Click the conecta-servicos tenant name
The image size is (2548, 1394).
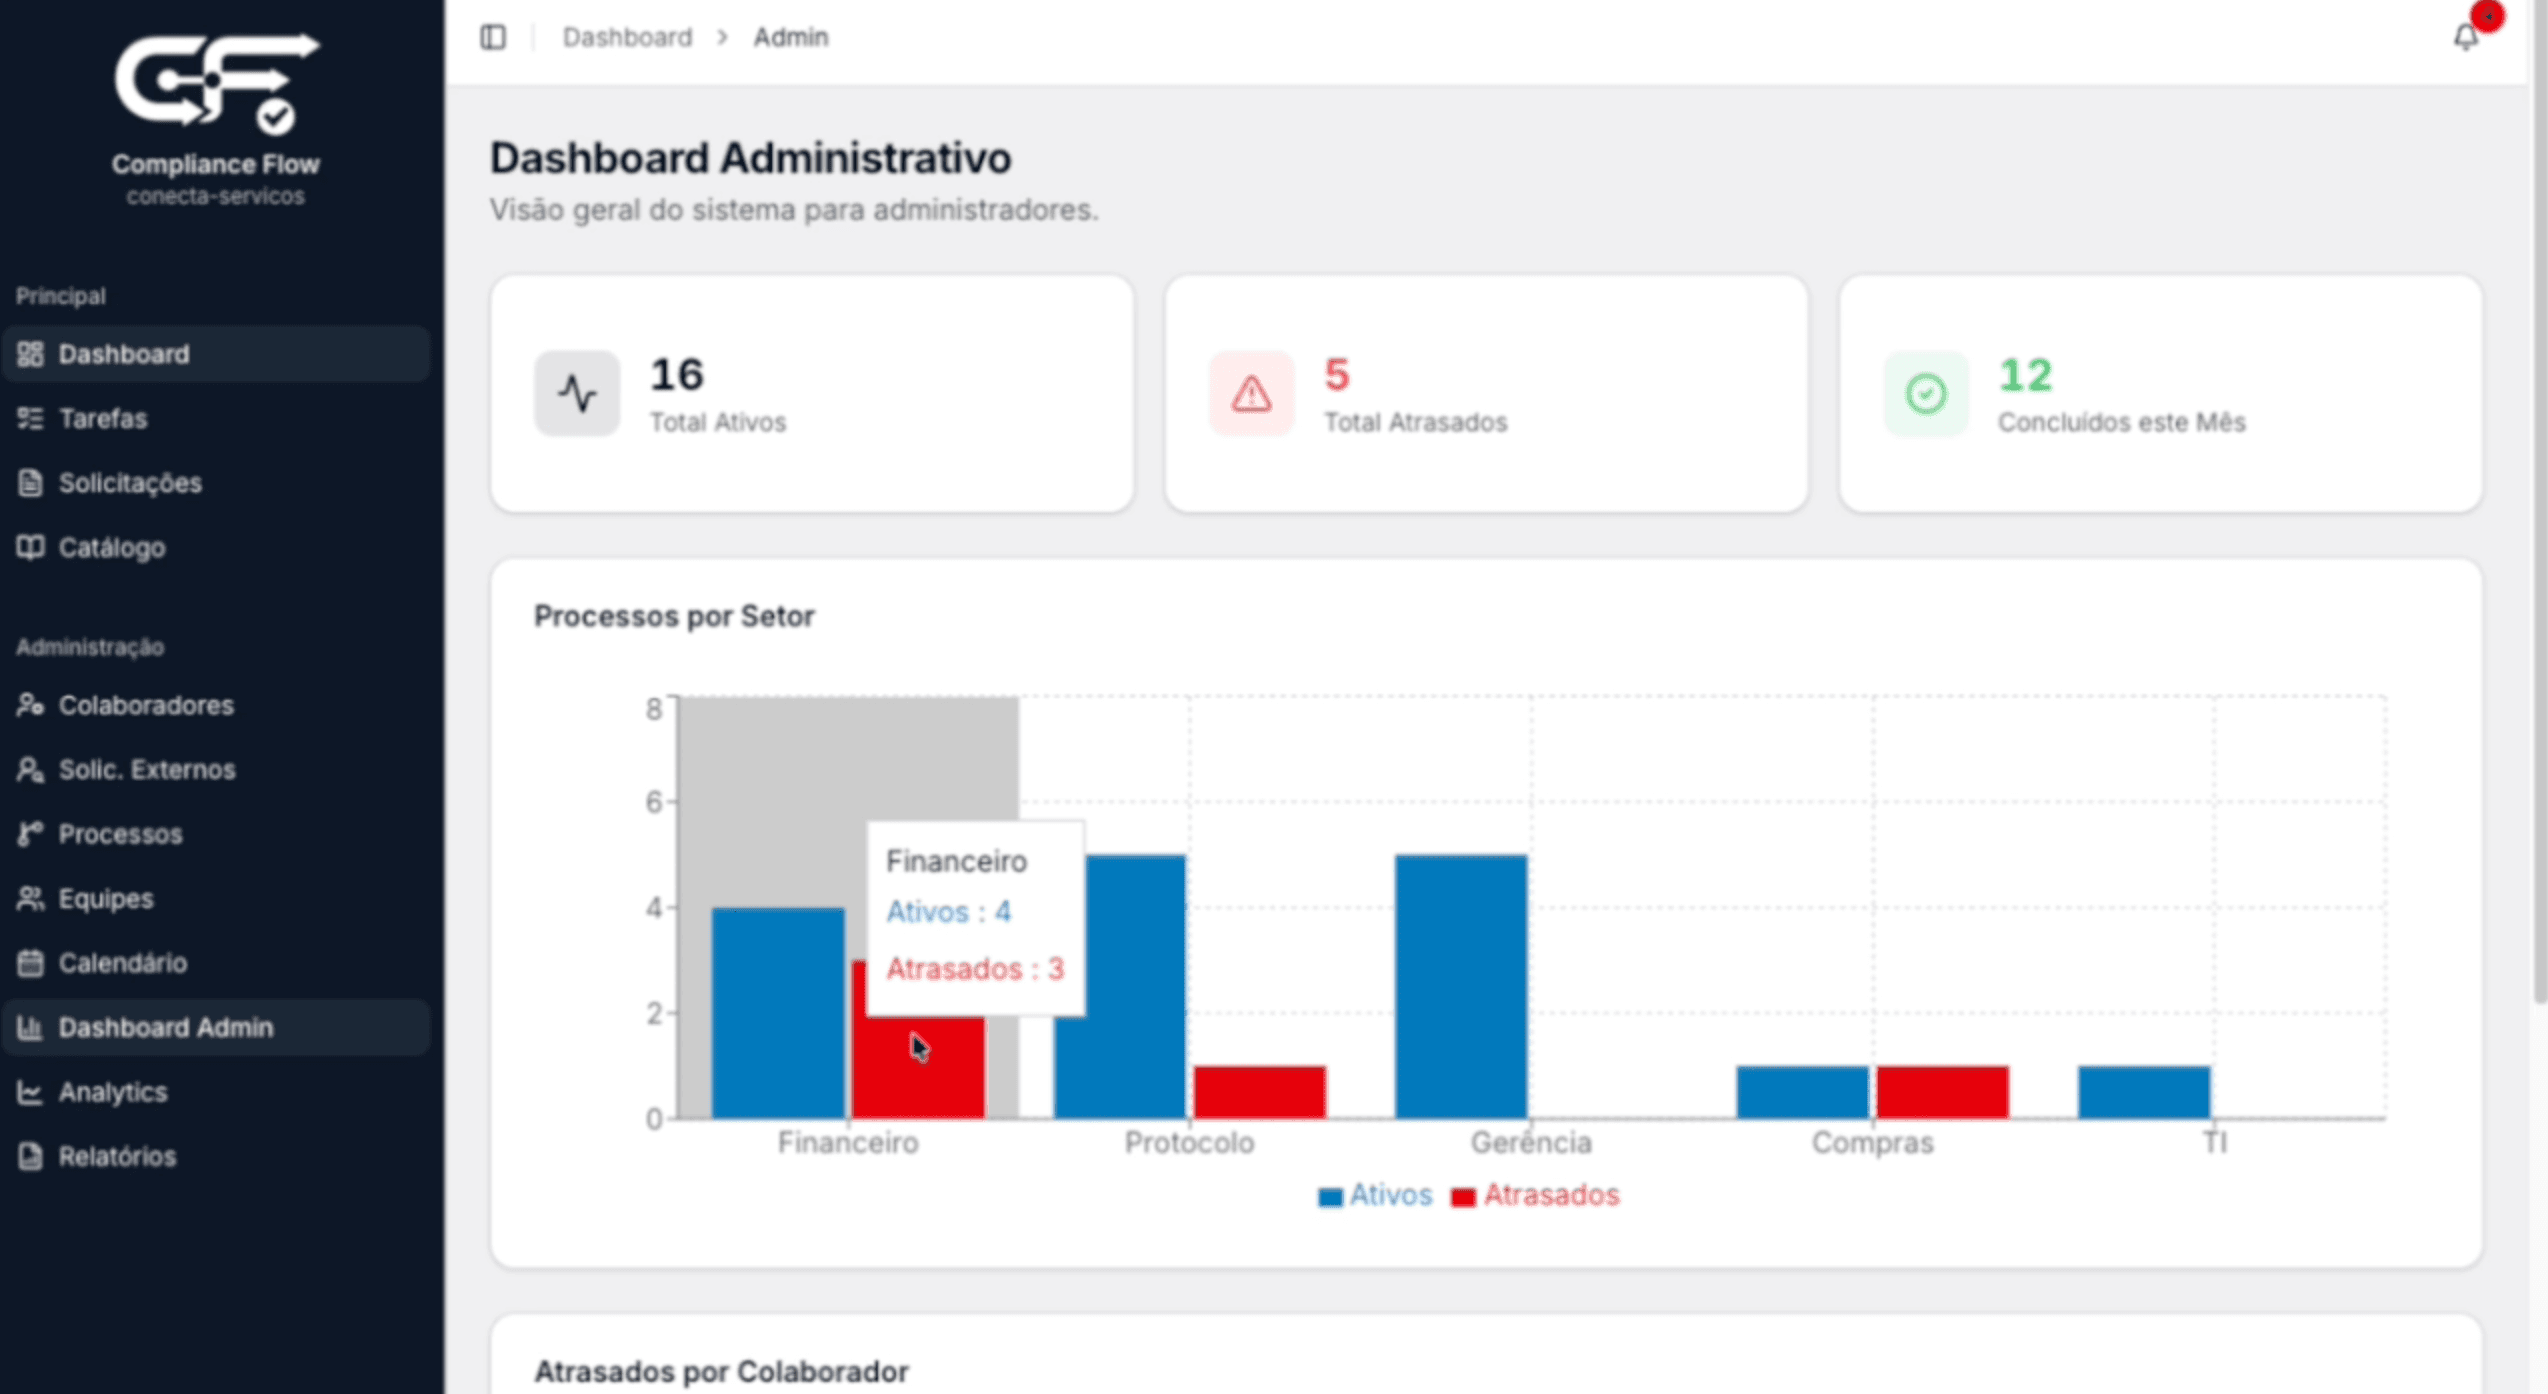point(216,196)
